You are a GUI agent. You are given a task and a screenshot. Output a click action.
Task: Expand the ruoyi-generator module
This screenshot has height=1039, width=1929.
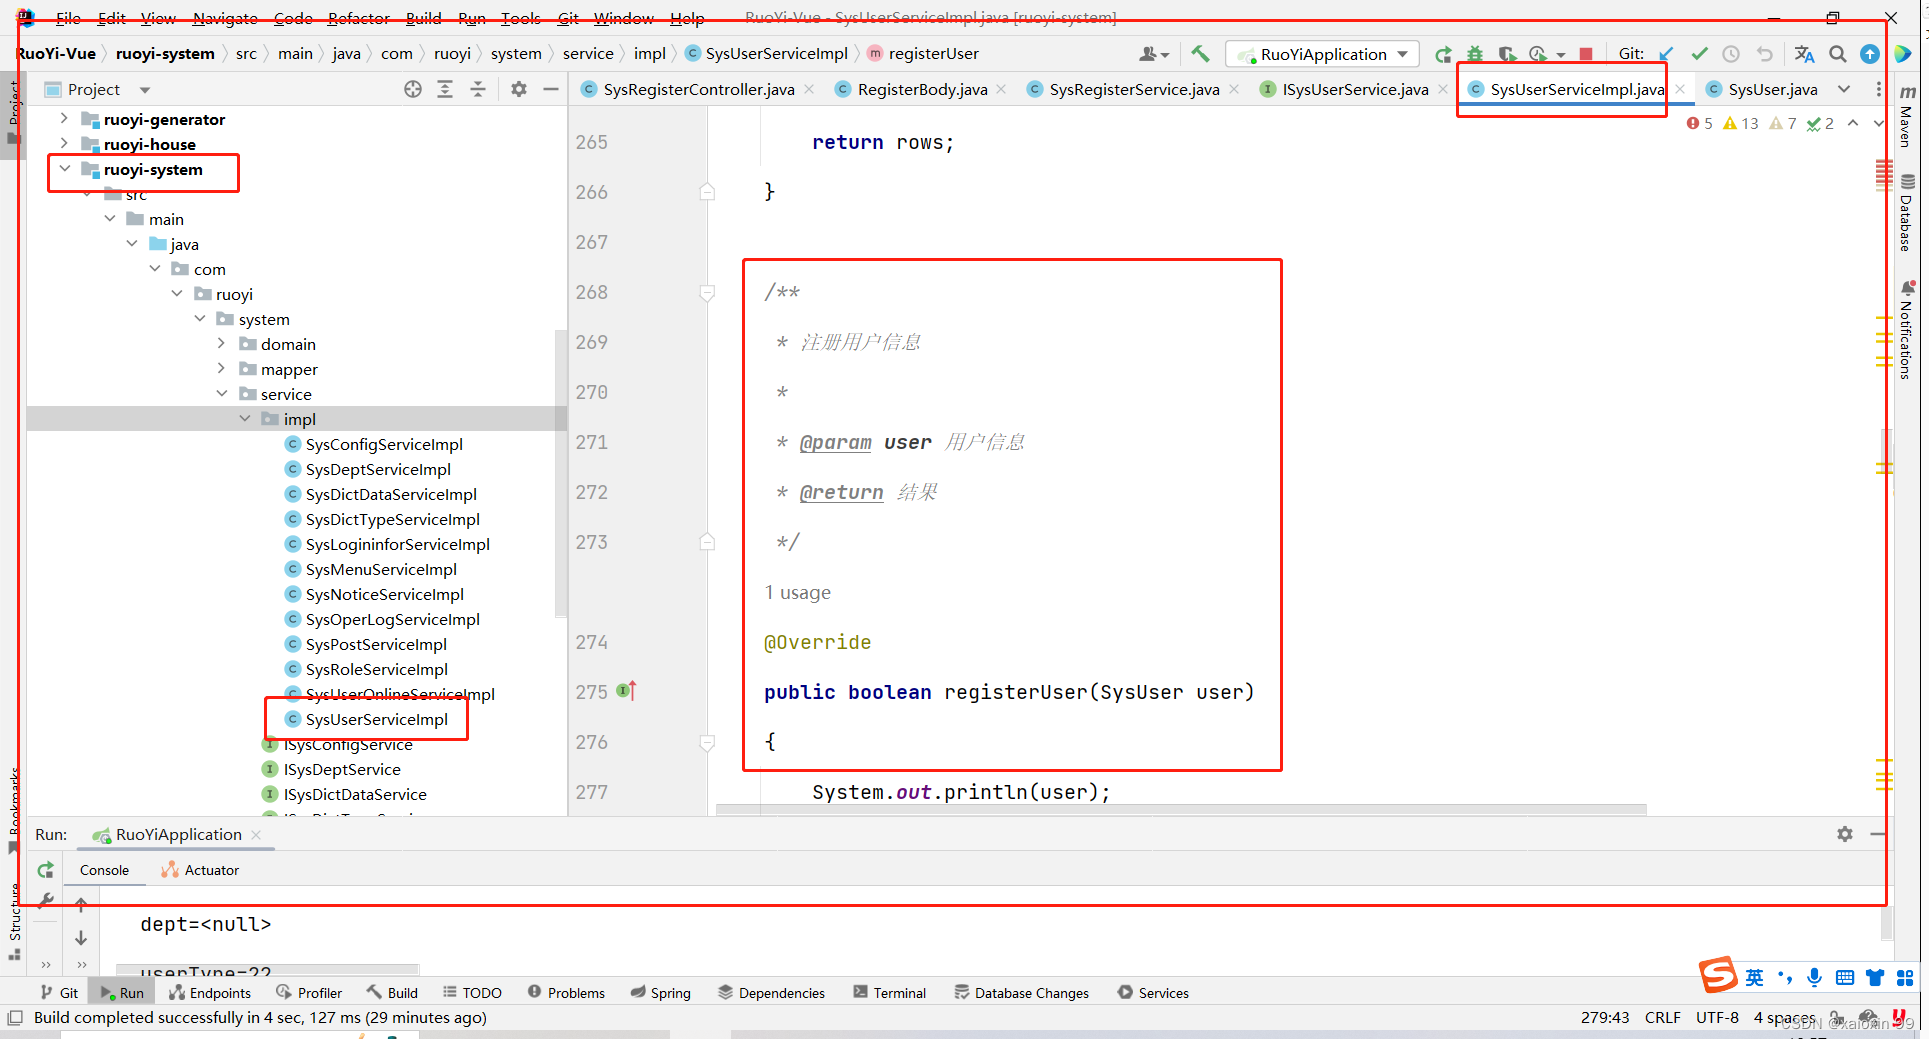(x=64, y=119)
